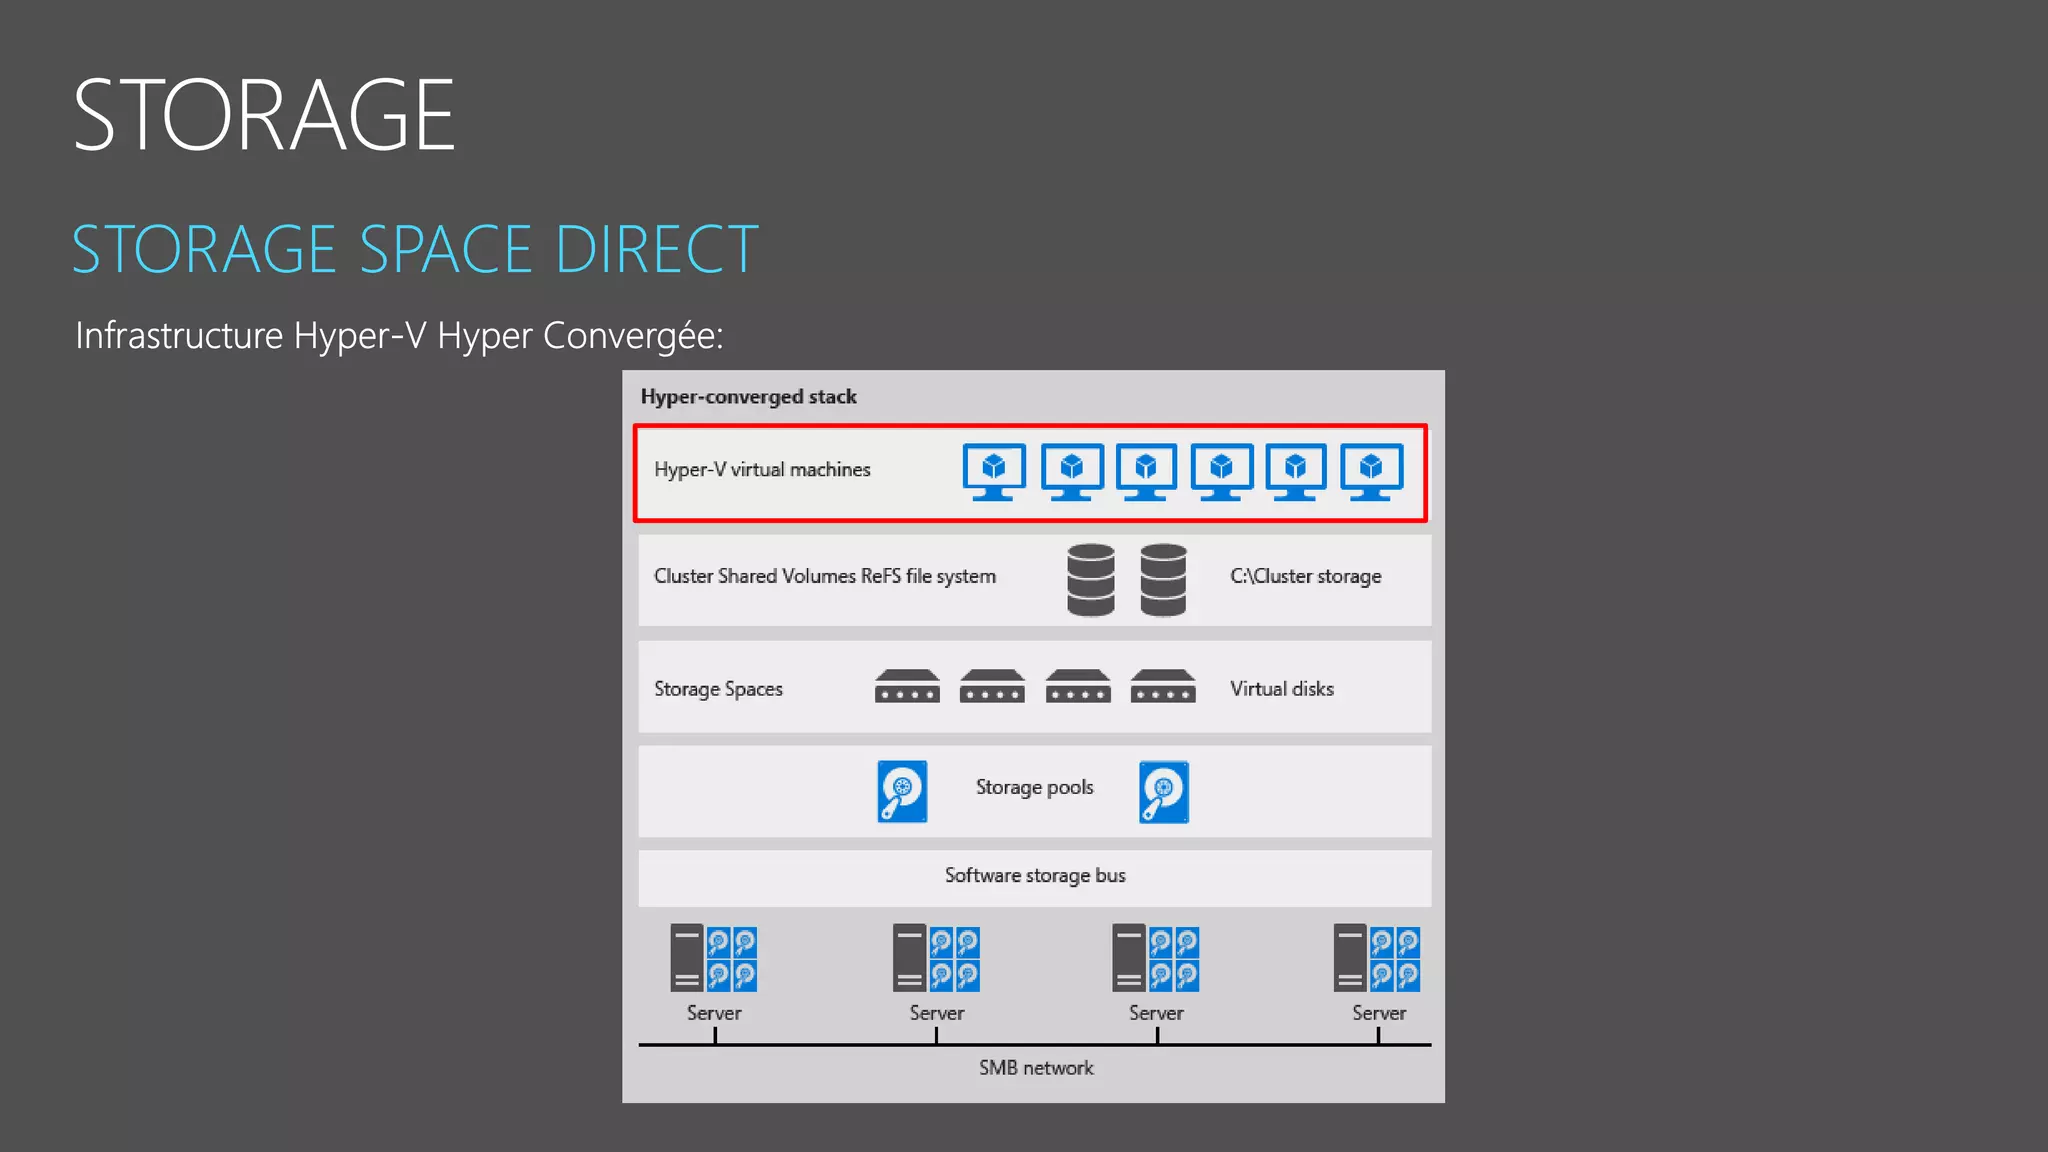The width and height of the screenshot is (2048, 1152).
Task: Select the third virtual machine monitor icon
Action: pos(1146,471)
